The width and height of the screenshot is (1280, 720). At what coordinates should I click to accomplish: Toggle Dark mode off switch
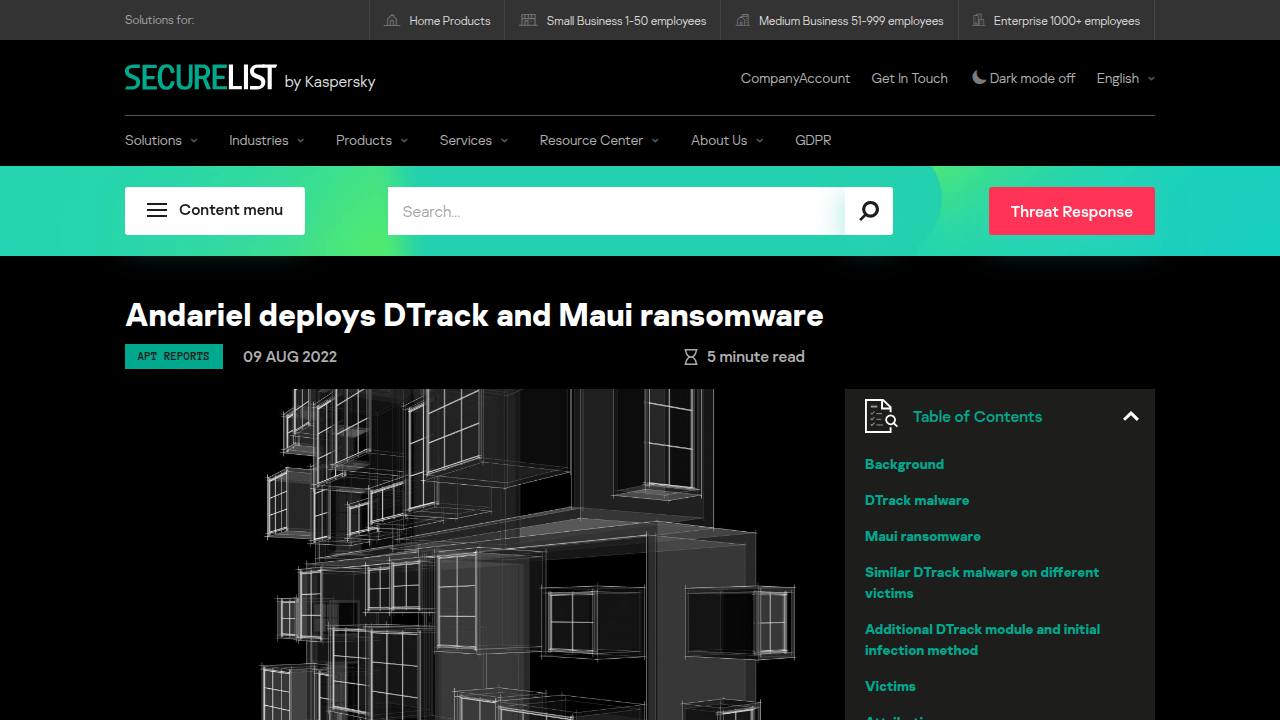coord(1023,78)
